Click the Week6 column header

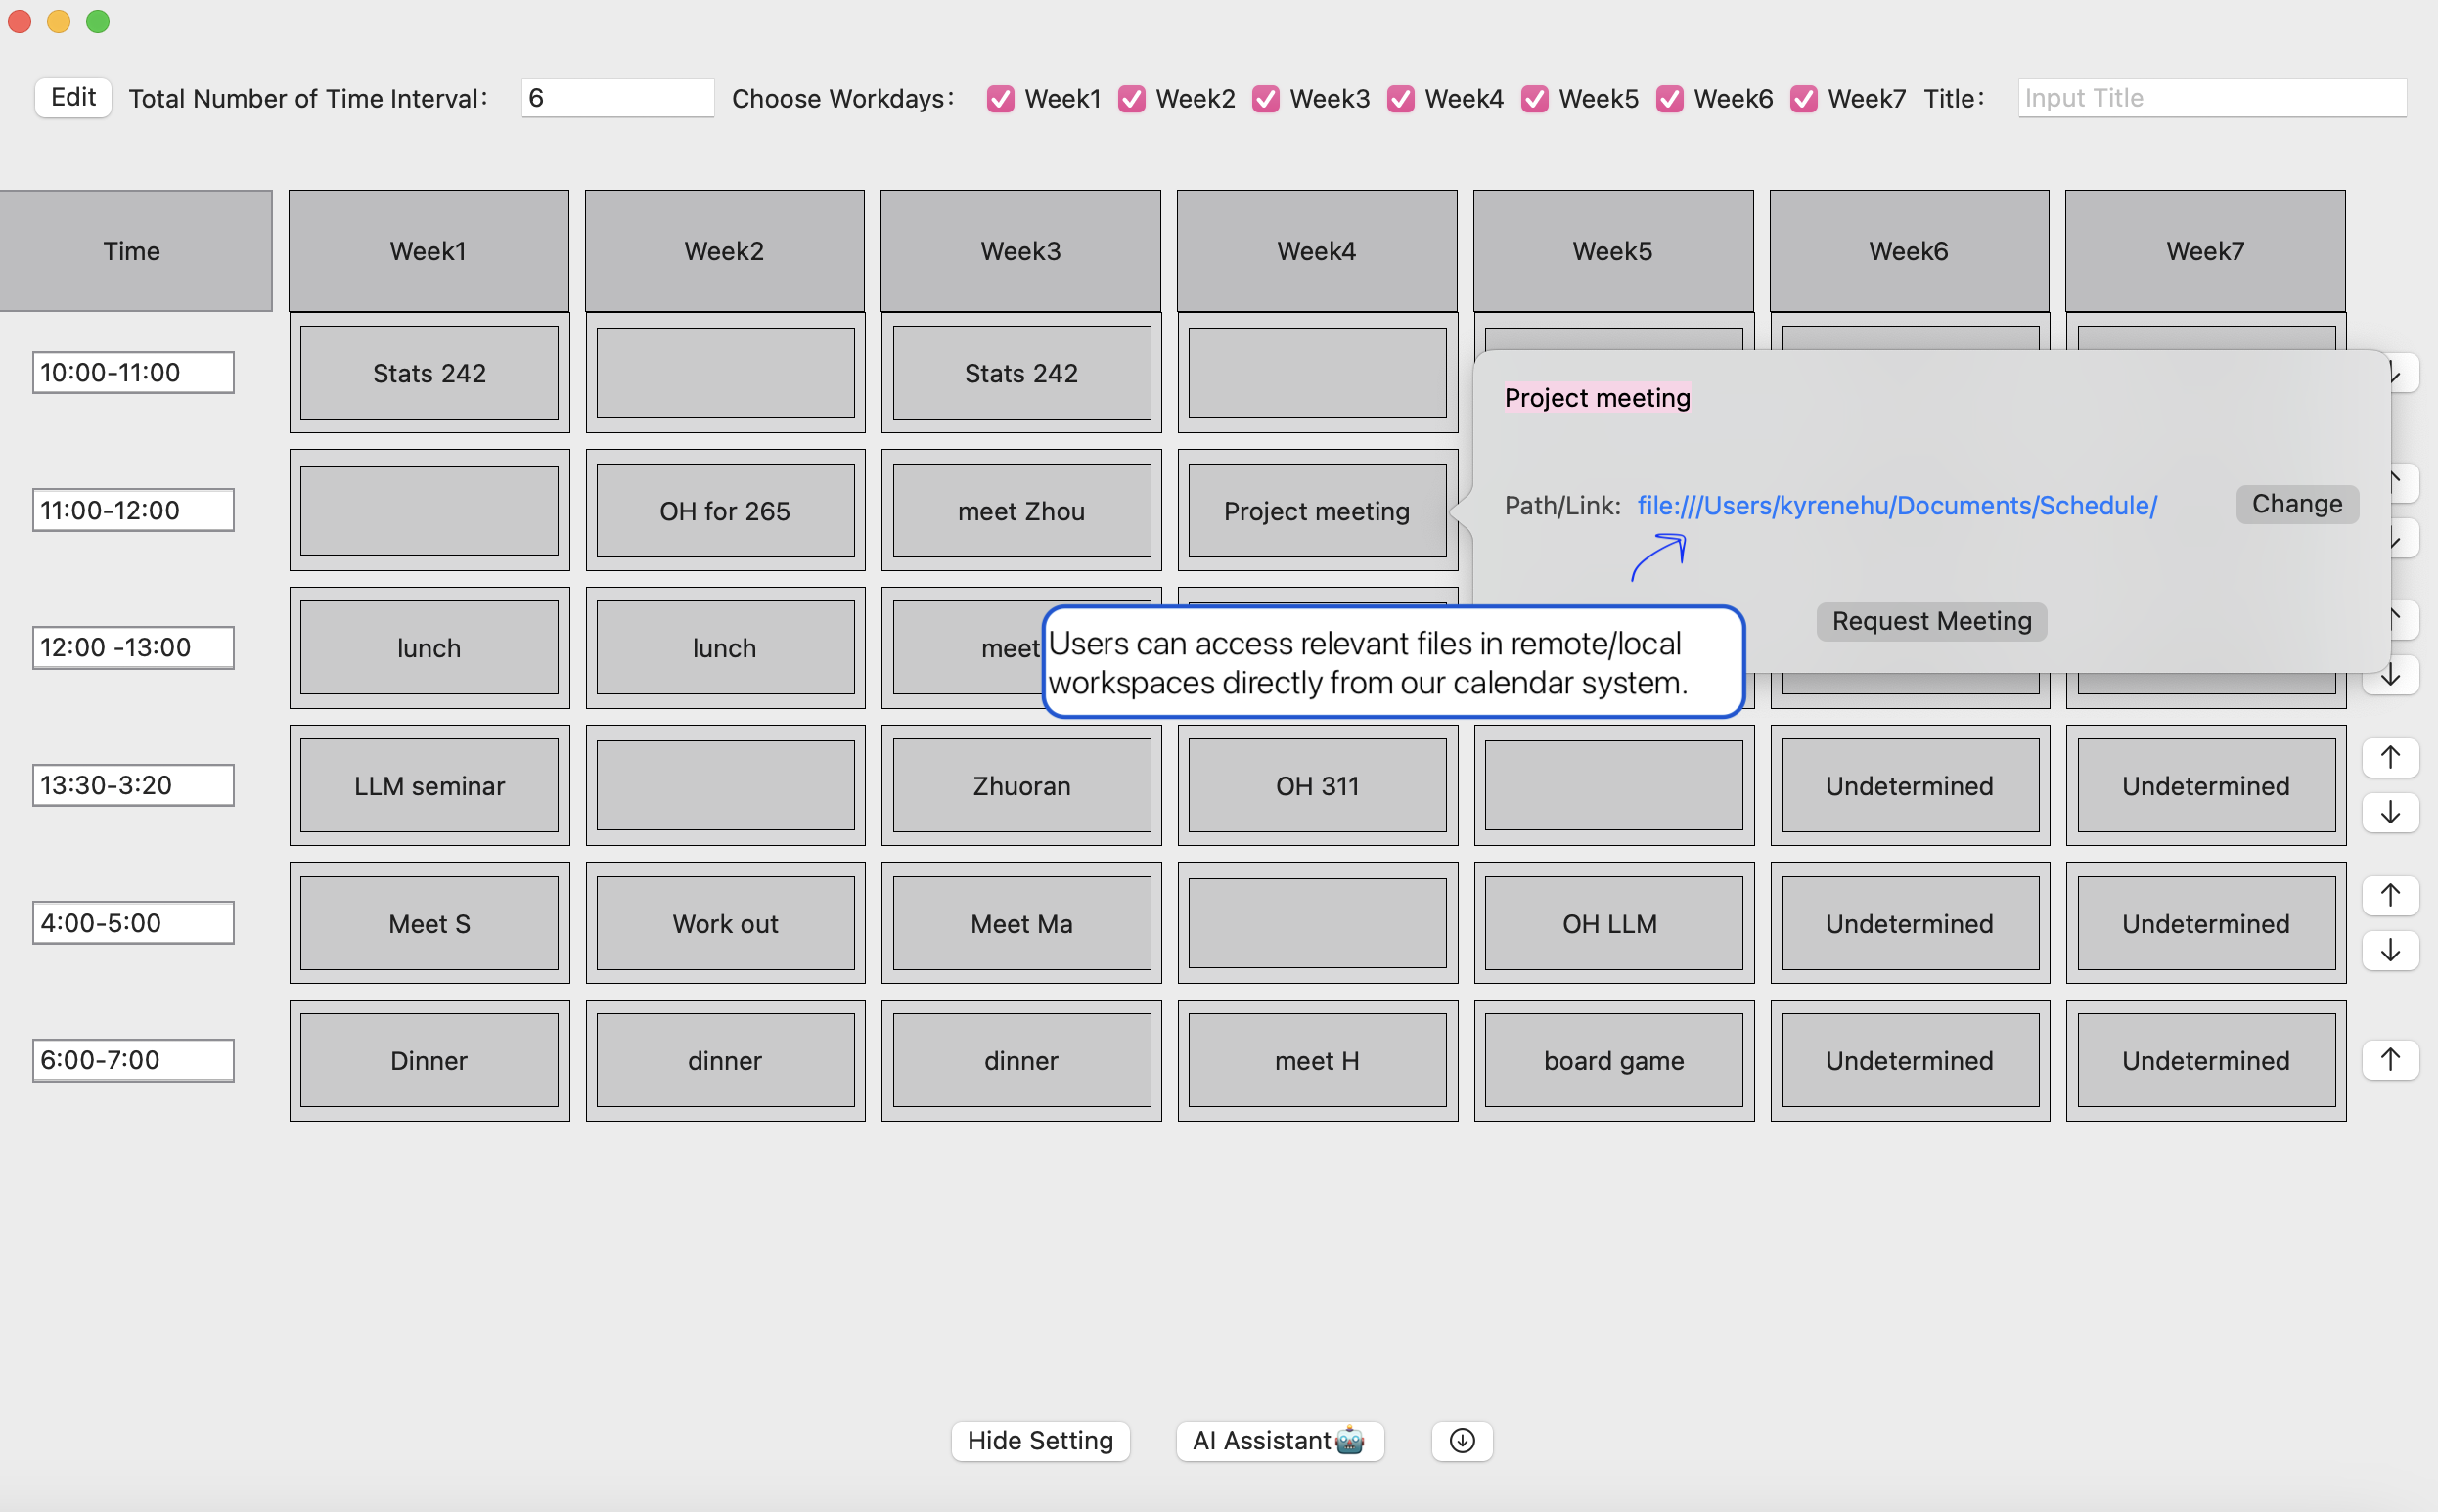coord(1908,251)
